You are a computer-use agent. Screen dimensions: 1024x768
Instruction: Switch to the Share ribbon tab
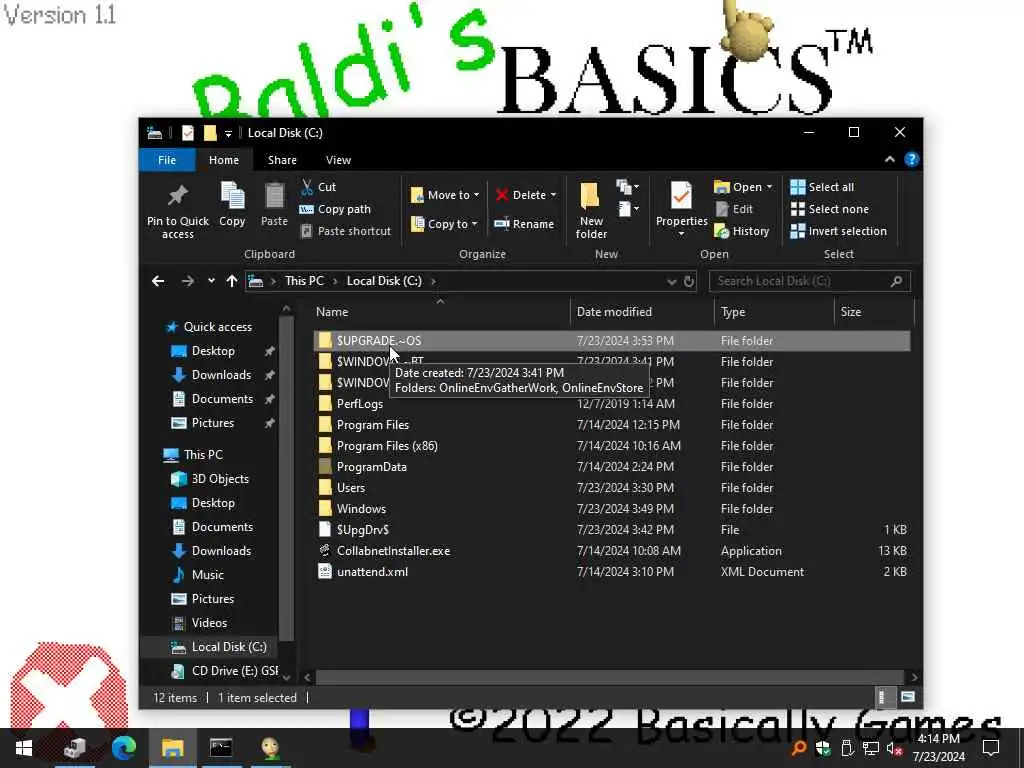click(x=282, y=160)
